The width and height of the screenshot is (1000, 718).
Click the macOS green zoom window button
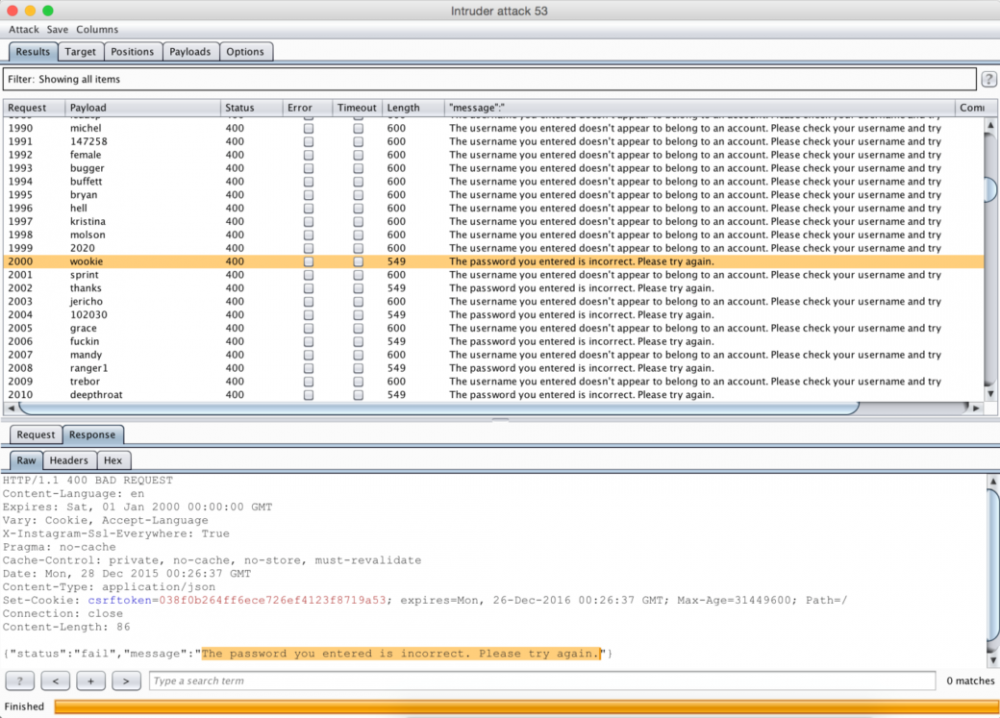coord(48,10)
